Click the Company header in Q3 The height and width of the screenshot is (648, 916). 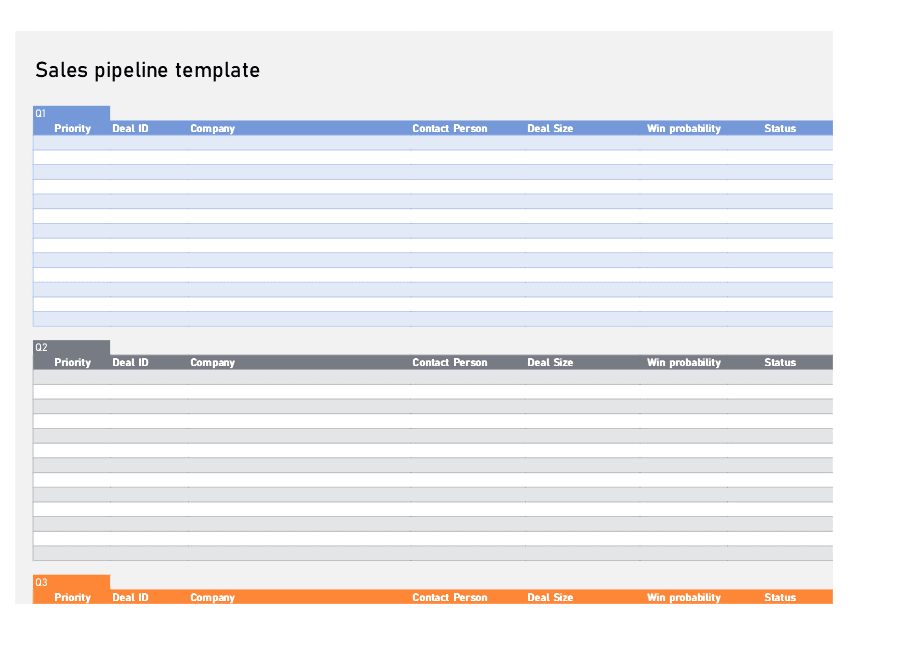pos(212,597)
